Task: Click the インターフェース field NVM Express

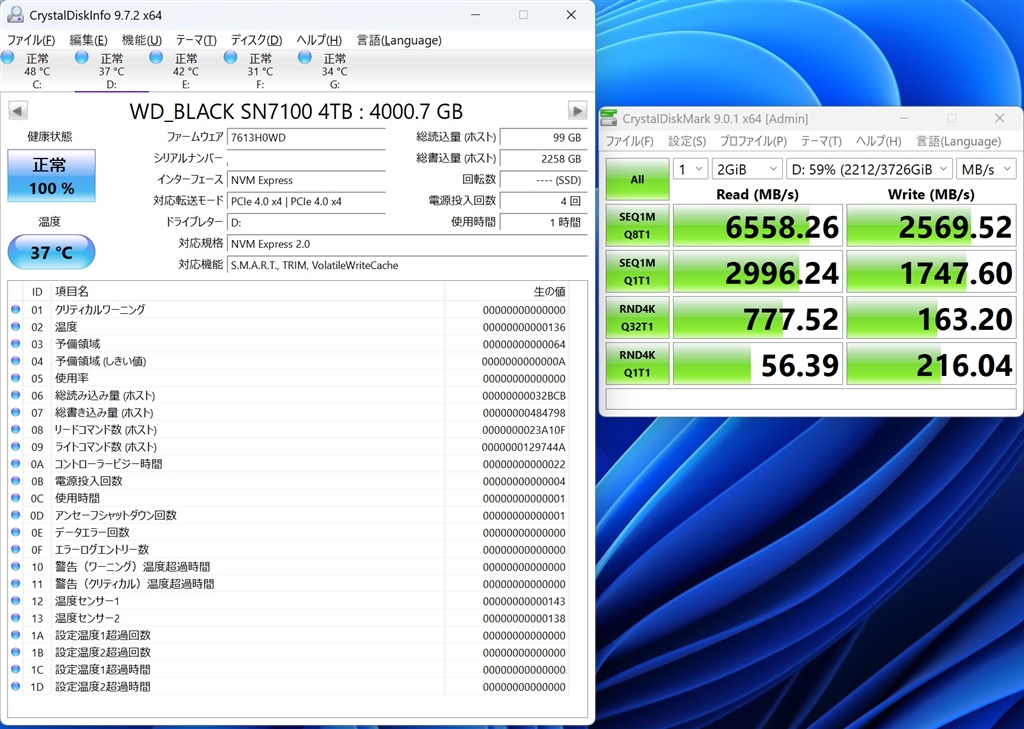Action: coord(306,180)
